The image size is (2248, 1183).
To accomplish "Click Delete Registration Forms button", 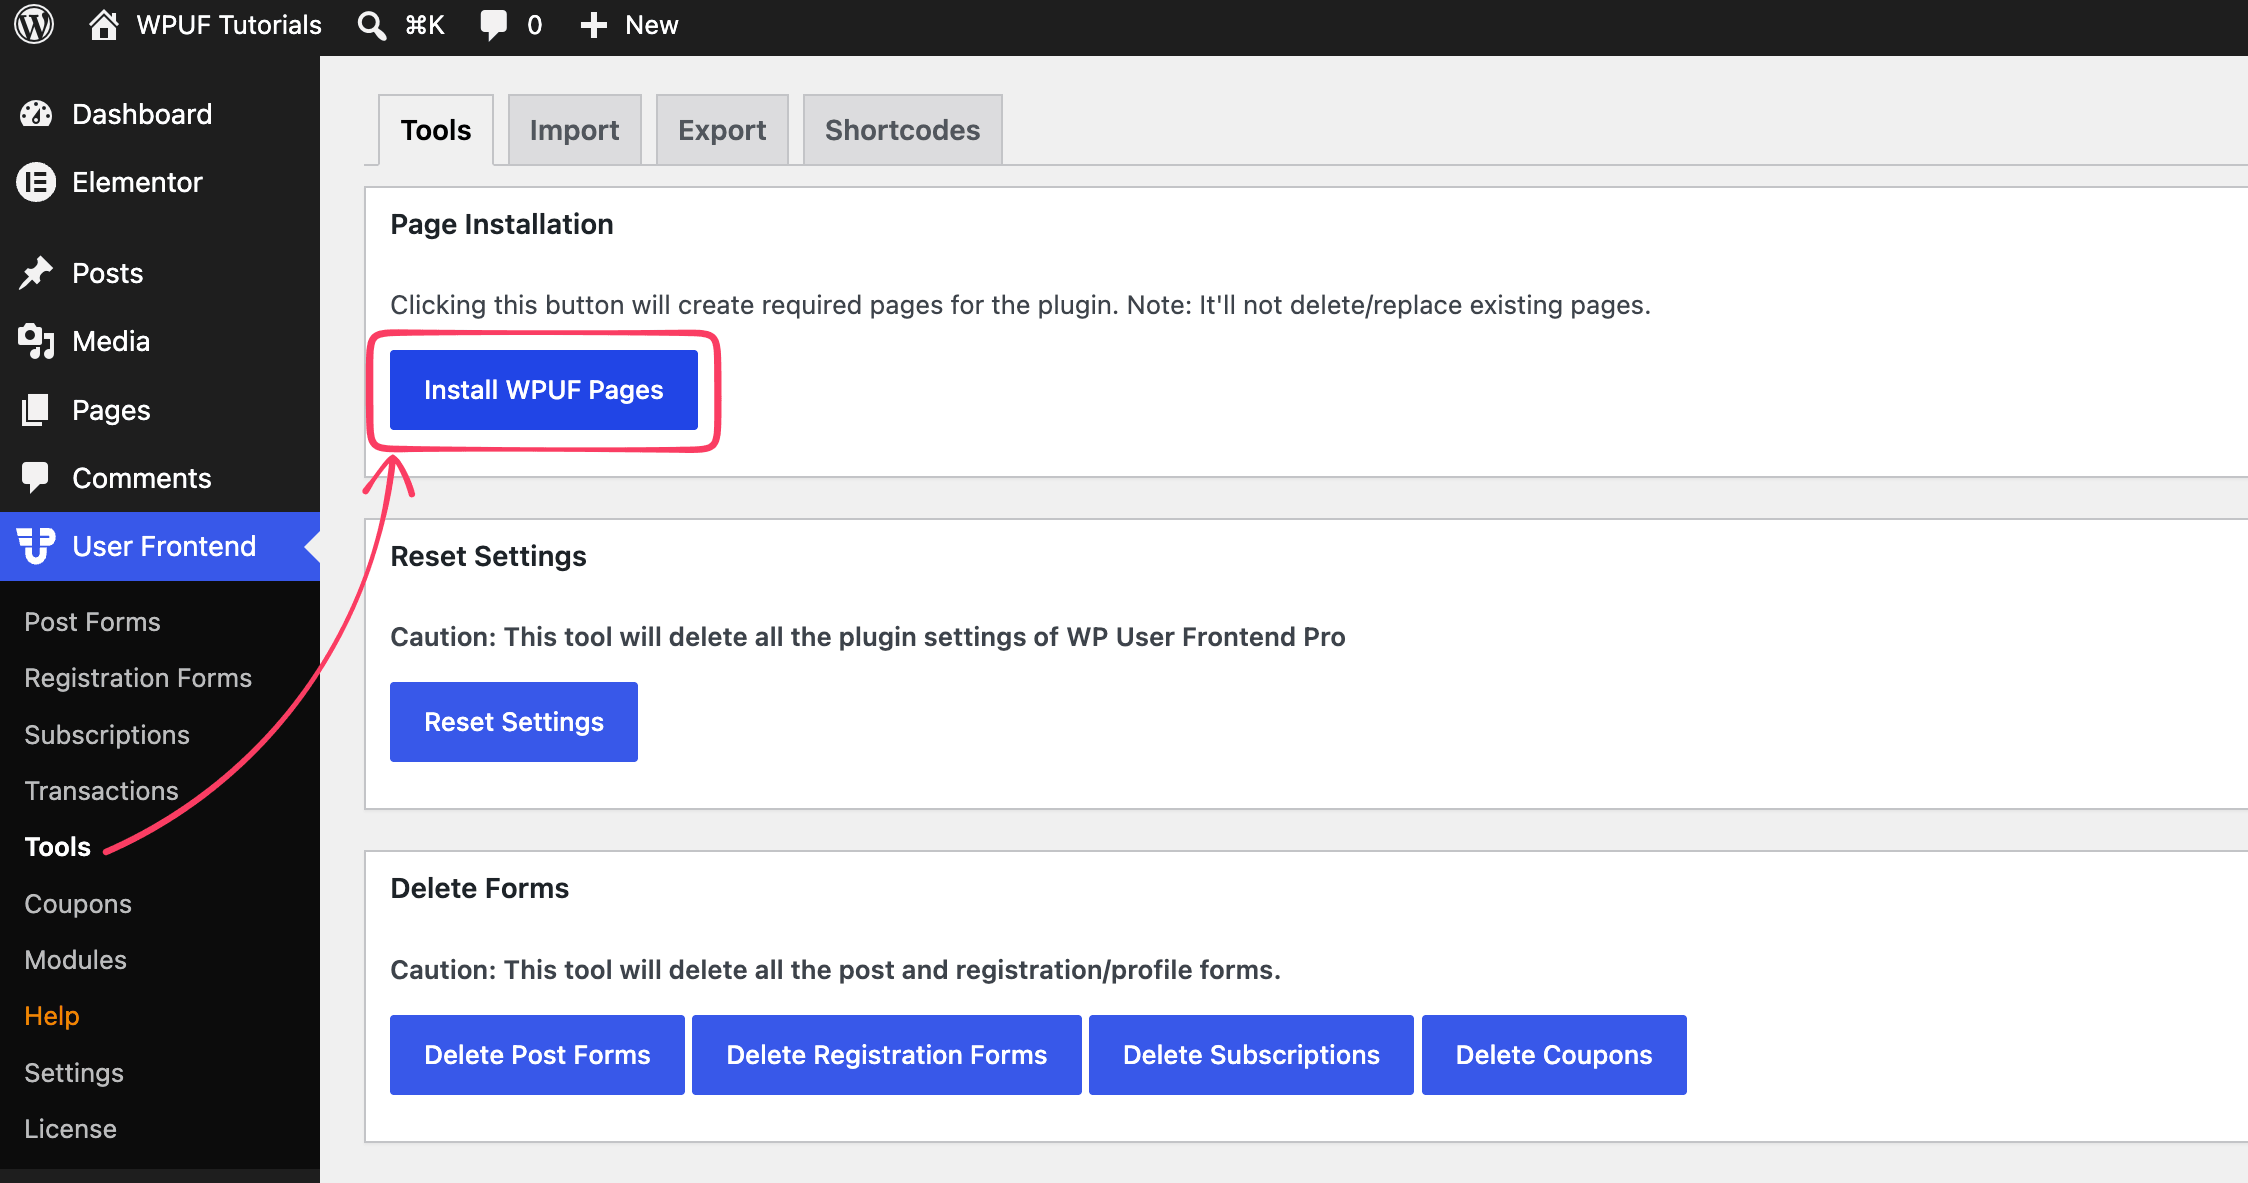I will (x=887, y=1055).
